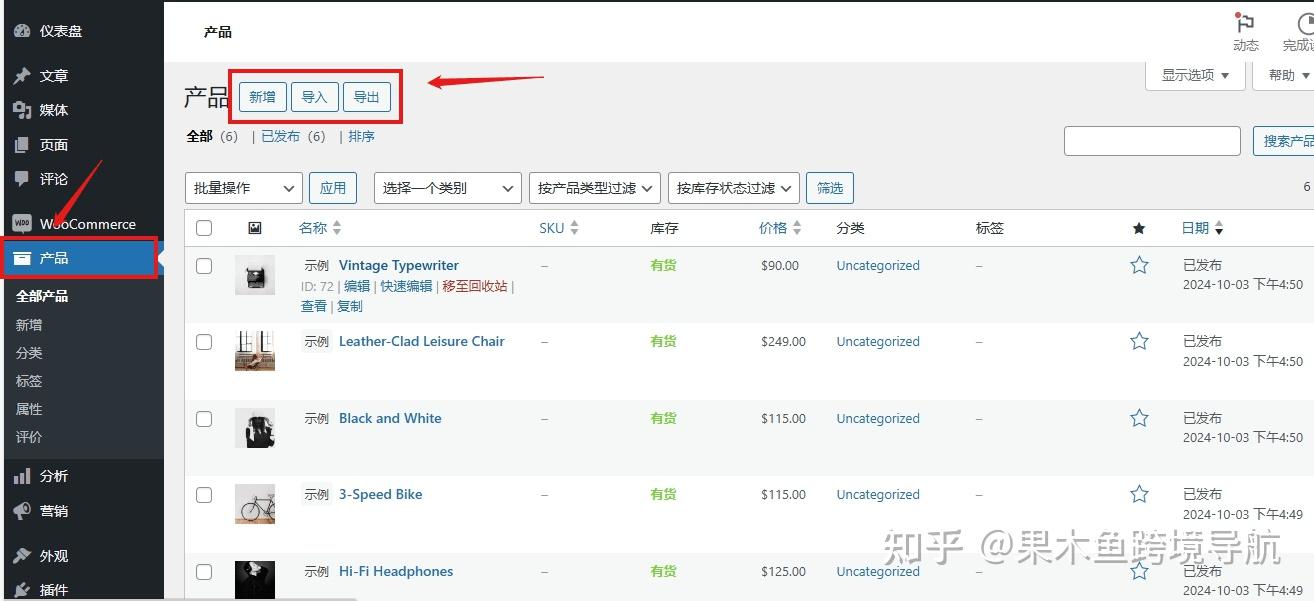The height and width of the screenshot is (601, 1314).
Task: Open the 分析 analytics icon
Action: tap(22, 476)
